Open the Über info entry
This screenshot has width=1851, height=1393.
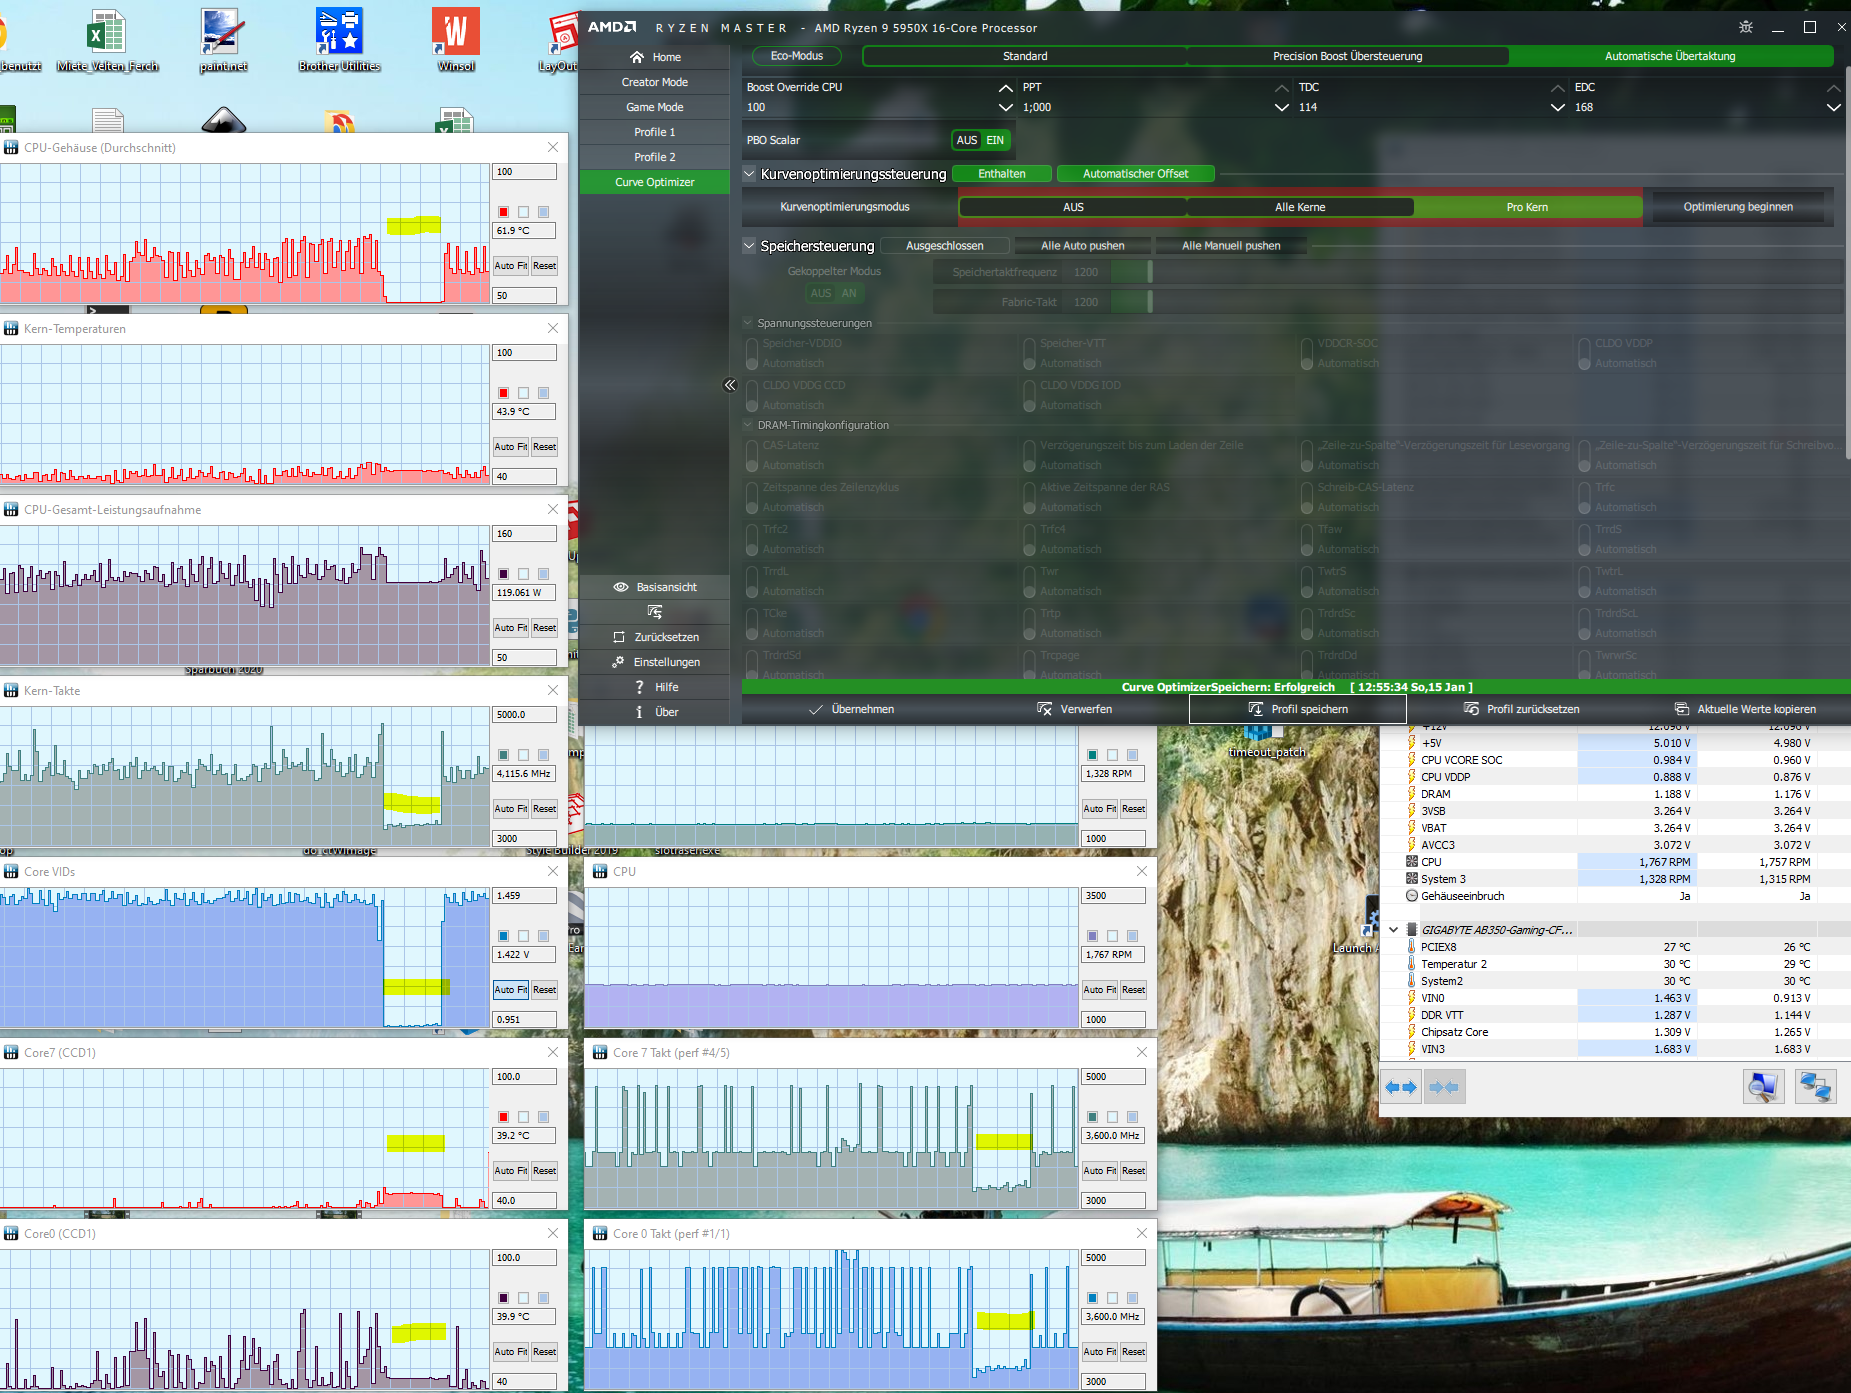pos(655,712)
